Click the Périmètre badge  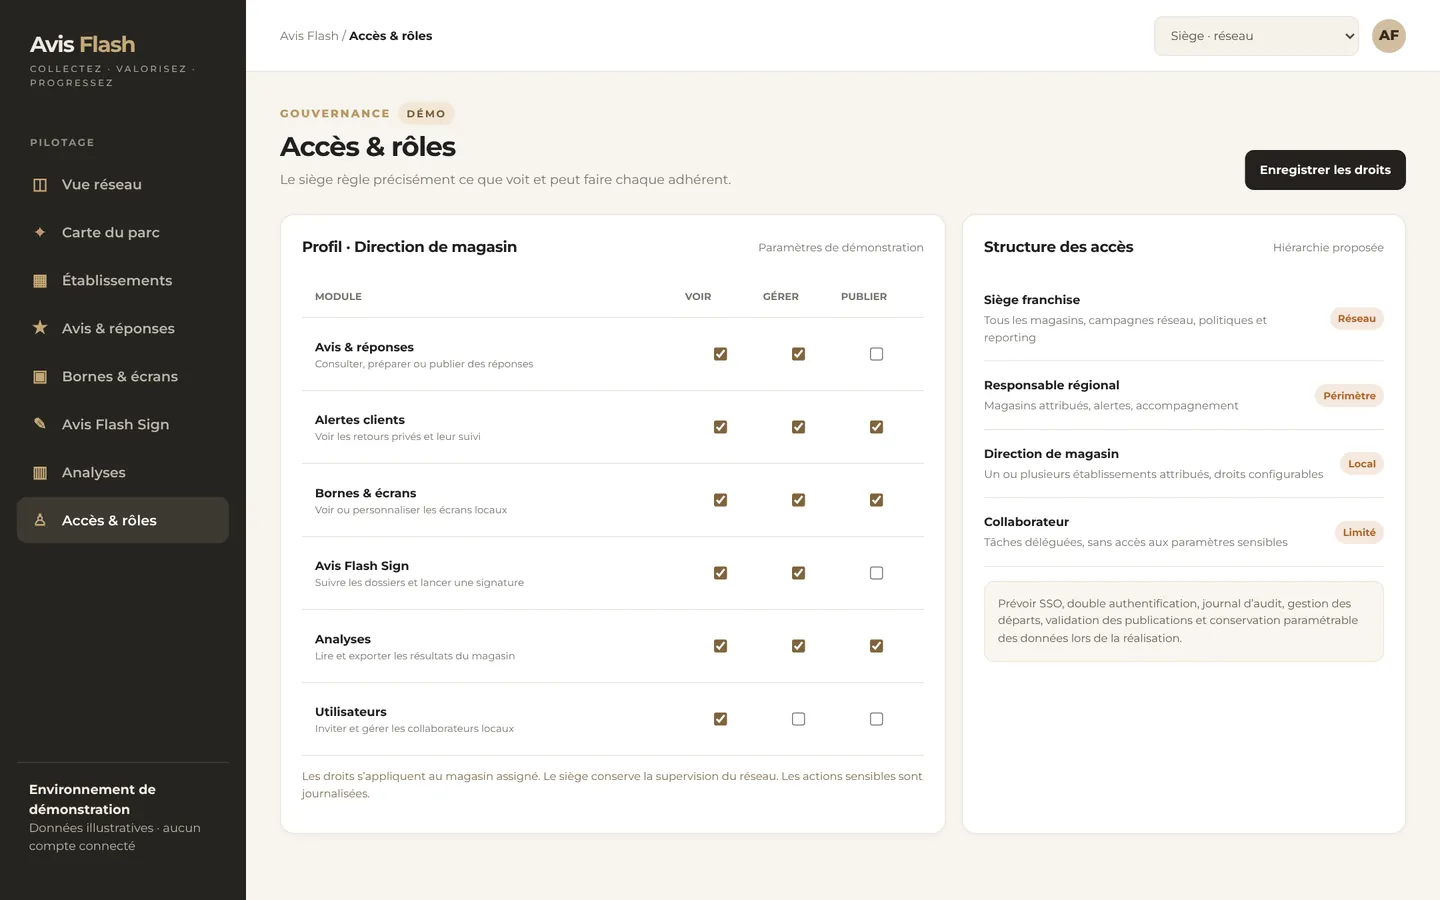[x=1349, y=396]
